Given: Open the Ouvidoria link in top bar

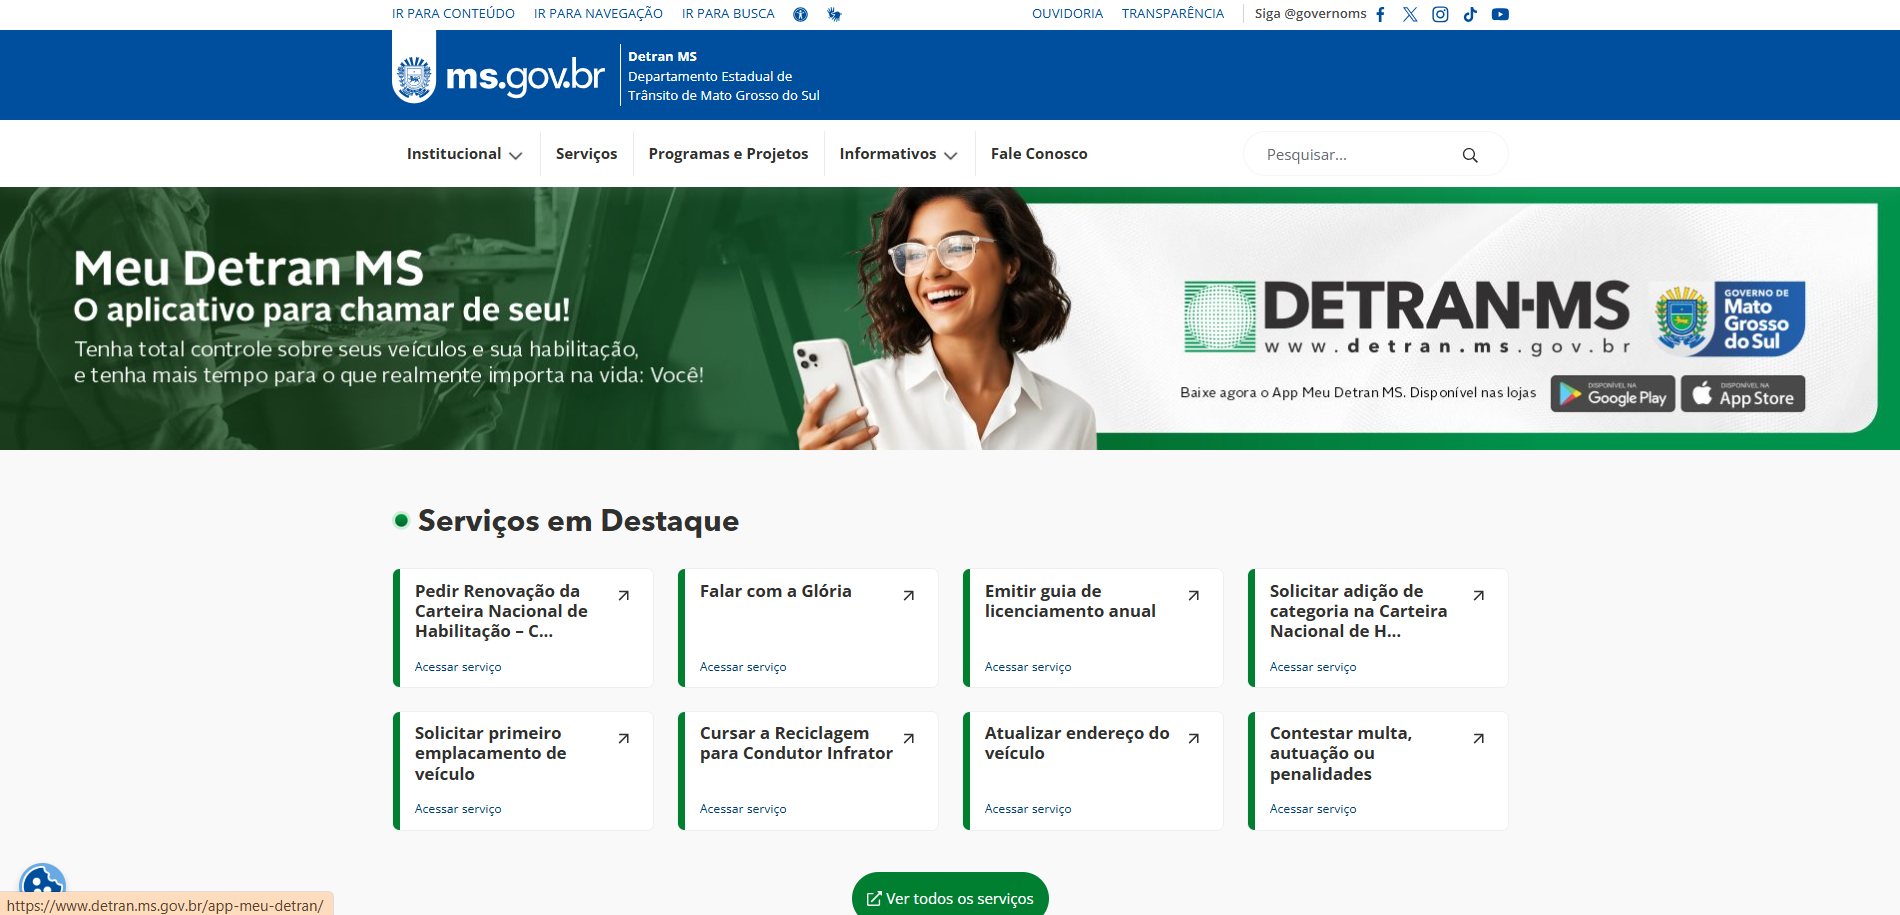Looking at the screenshot, I should click(1067, 14).
